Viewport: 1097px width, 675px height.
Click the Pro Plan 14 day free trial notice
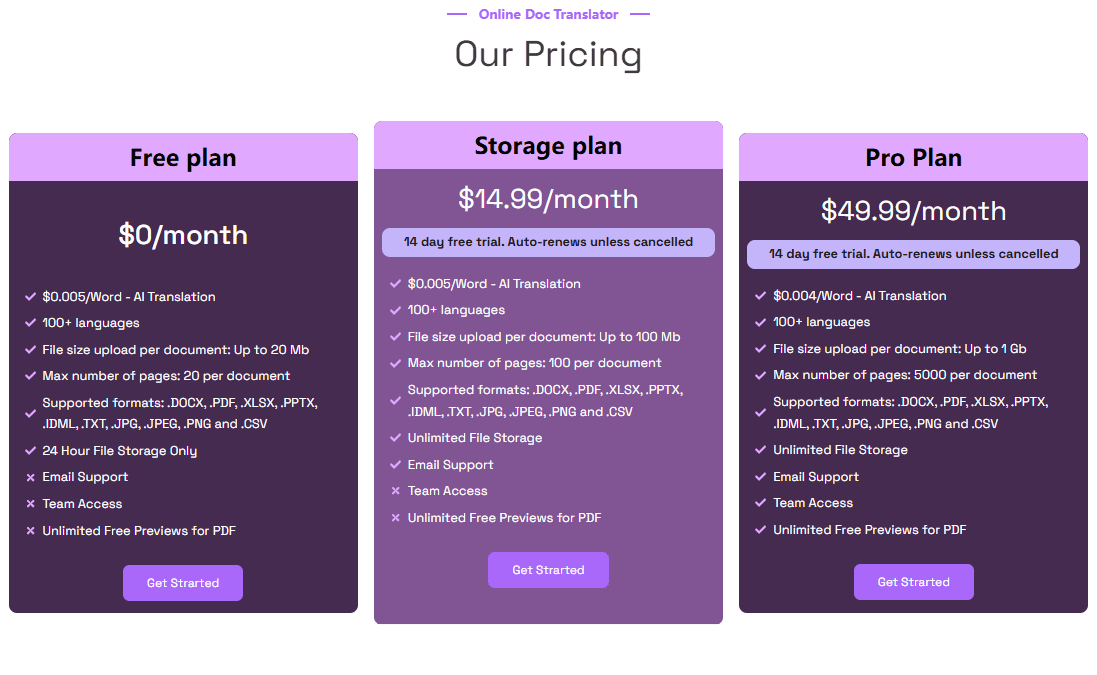[x=913, y=254]
